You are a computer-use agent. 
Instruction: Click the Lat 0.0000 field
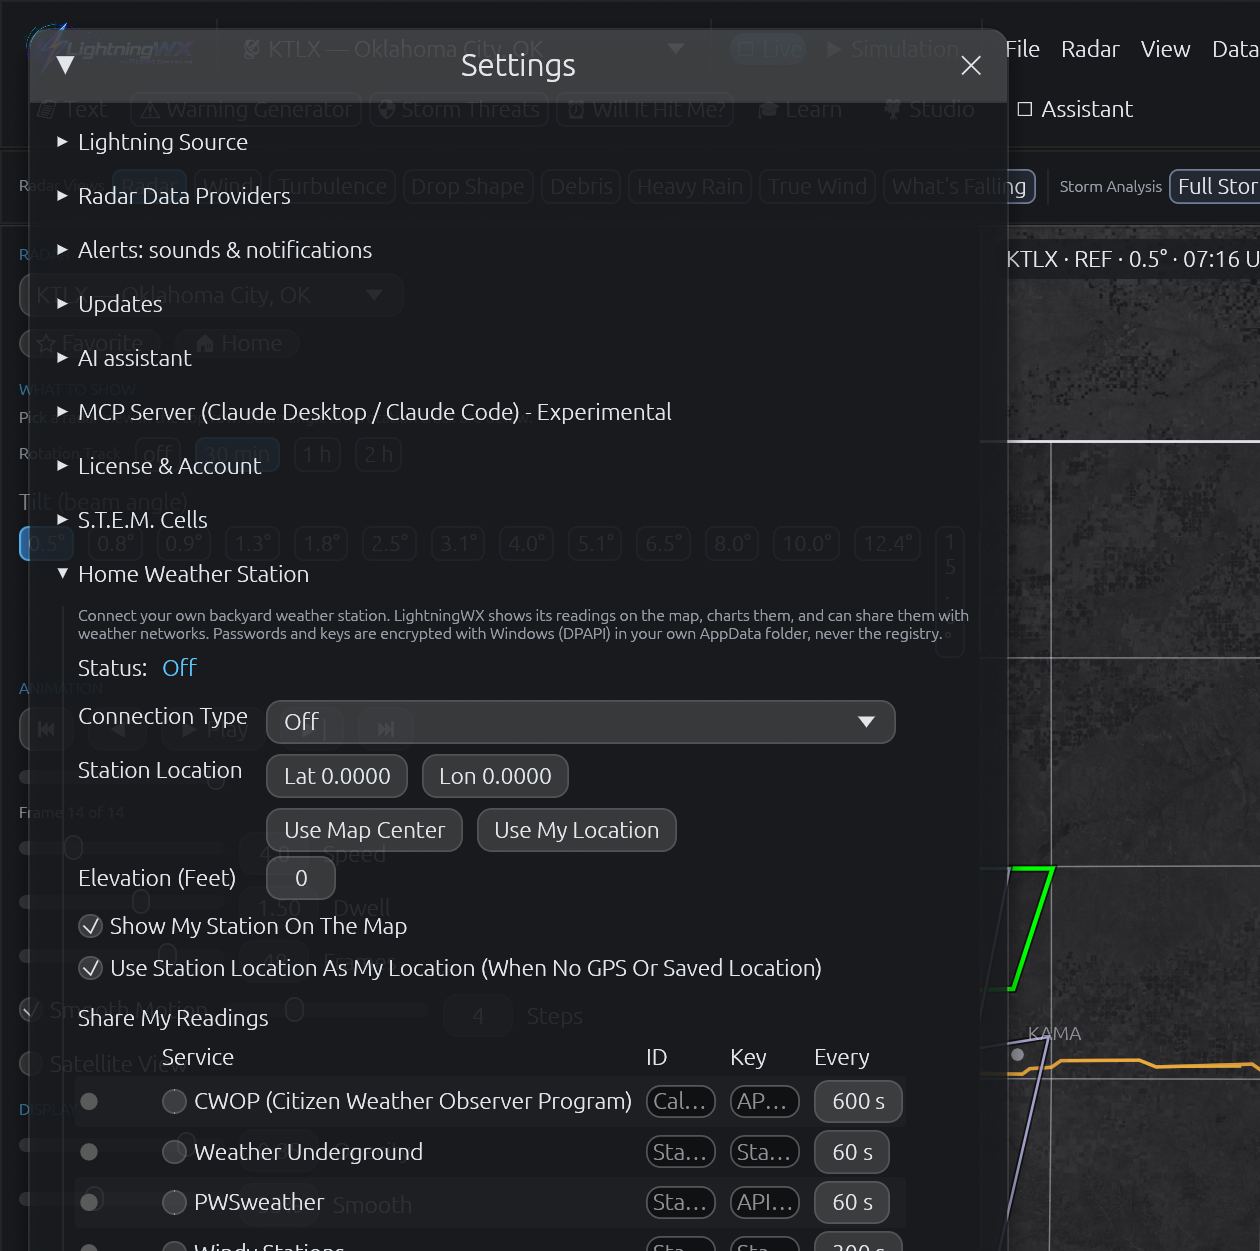coord(337,776)
